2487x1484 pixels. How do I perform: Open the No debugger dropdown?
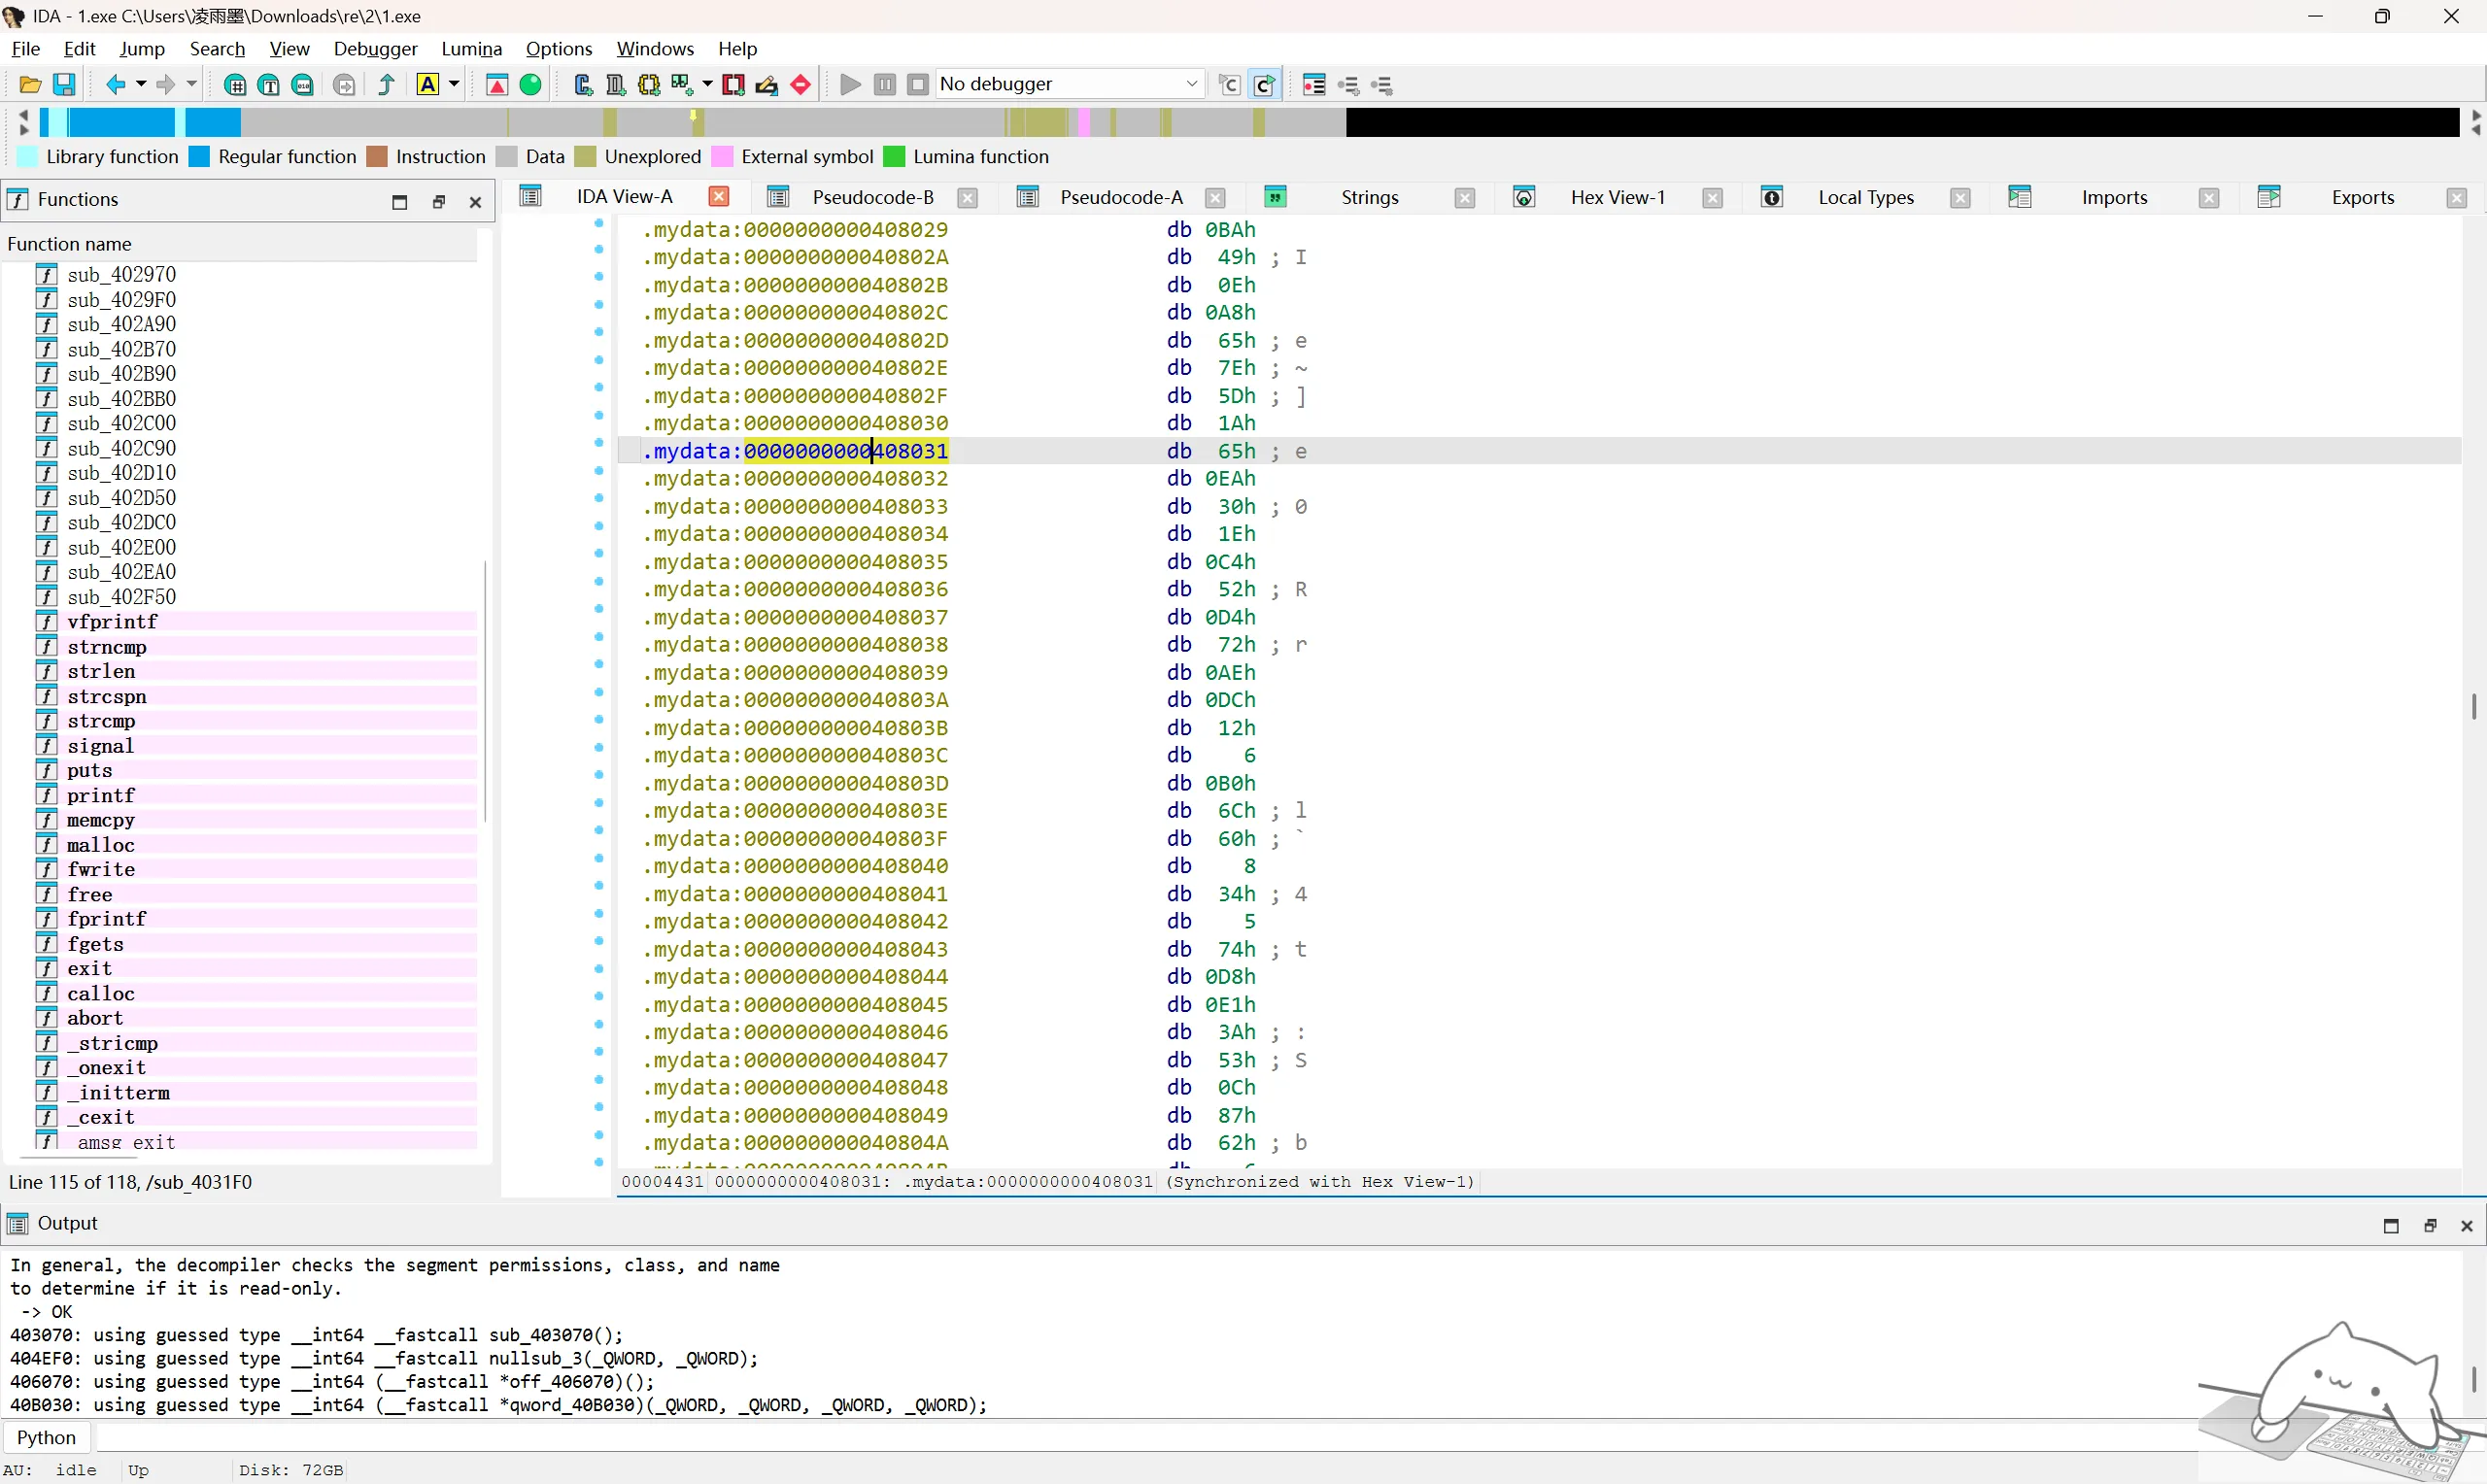pyautogui.click(x=1069, y=84)
